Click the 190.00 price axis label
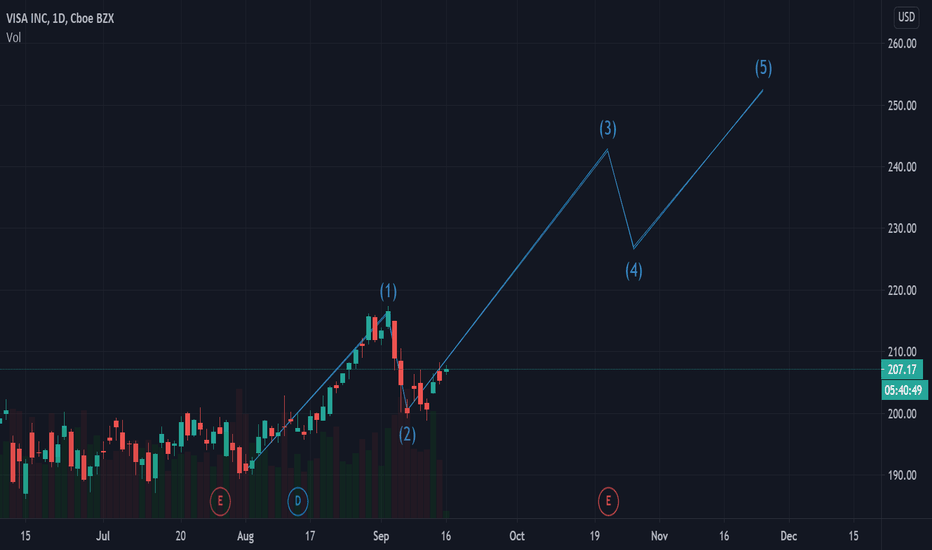The width and height of the screenshot is (932, 550). point(902,475)
